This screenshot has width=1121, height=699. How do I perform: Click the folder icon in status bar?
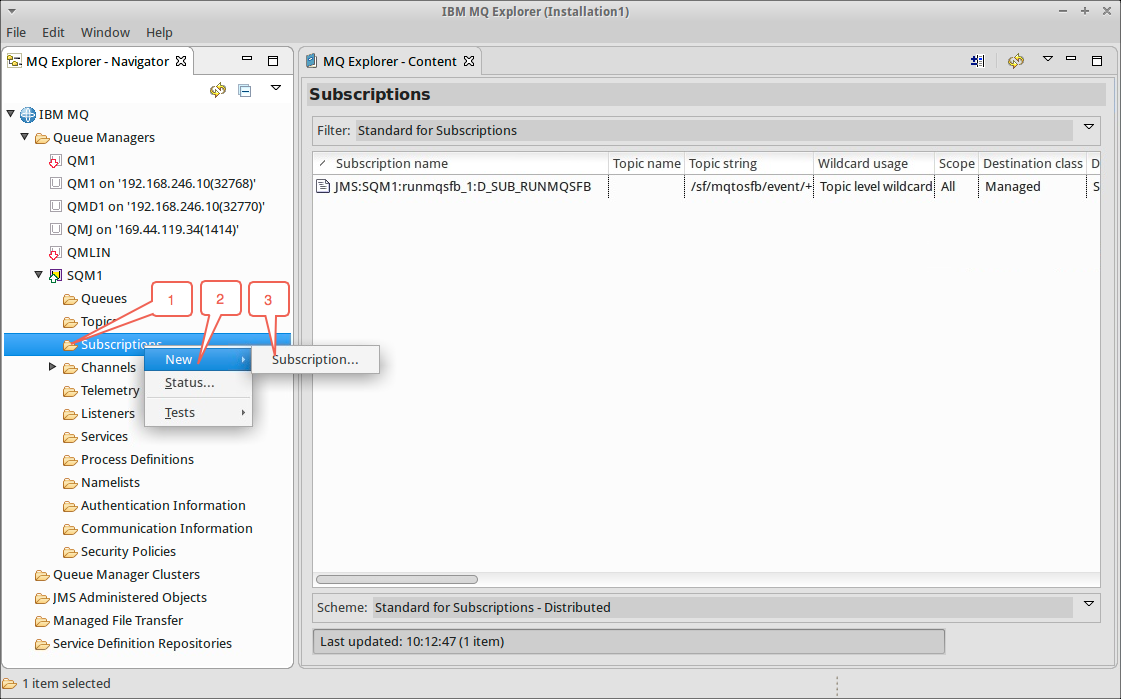click(x=9, y=684)
